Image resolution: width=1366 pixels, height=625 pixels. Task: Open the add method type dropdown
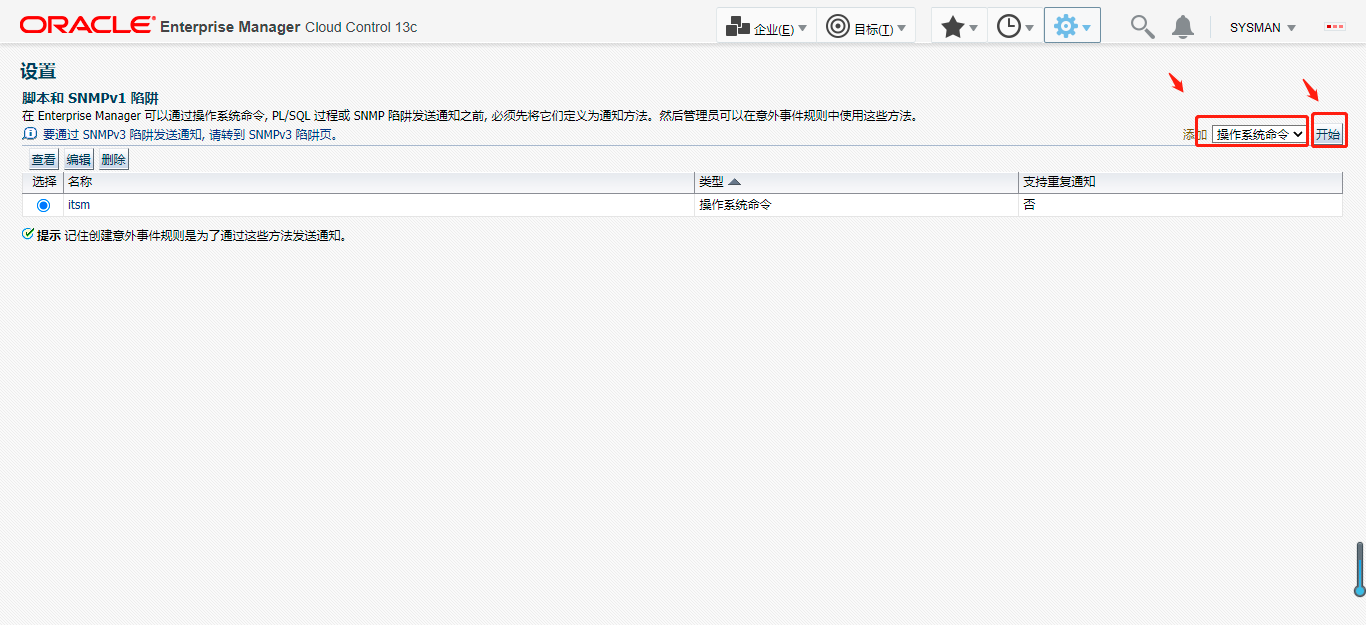pyautogui.click(x=1260, y=134)
